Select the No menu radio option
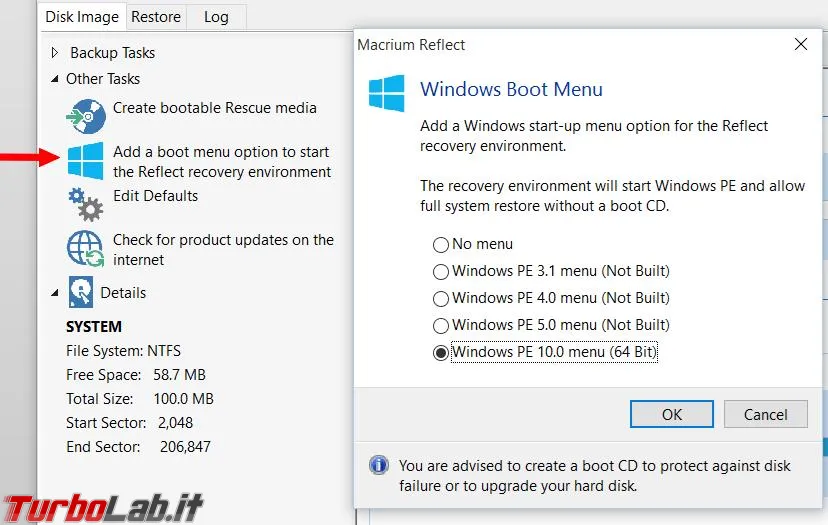 click(x=441, y=244)
